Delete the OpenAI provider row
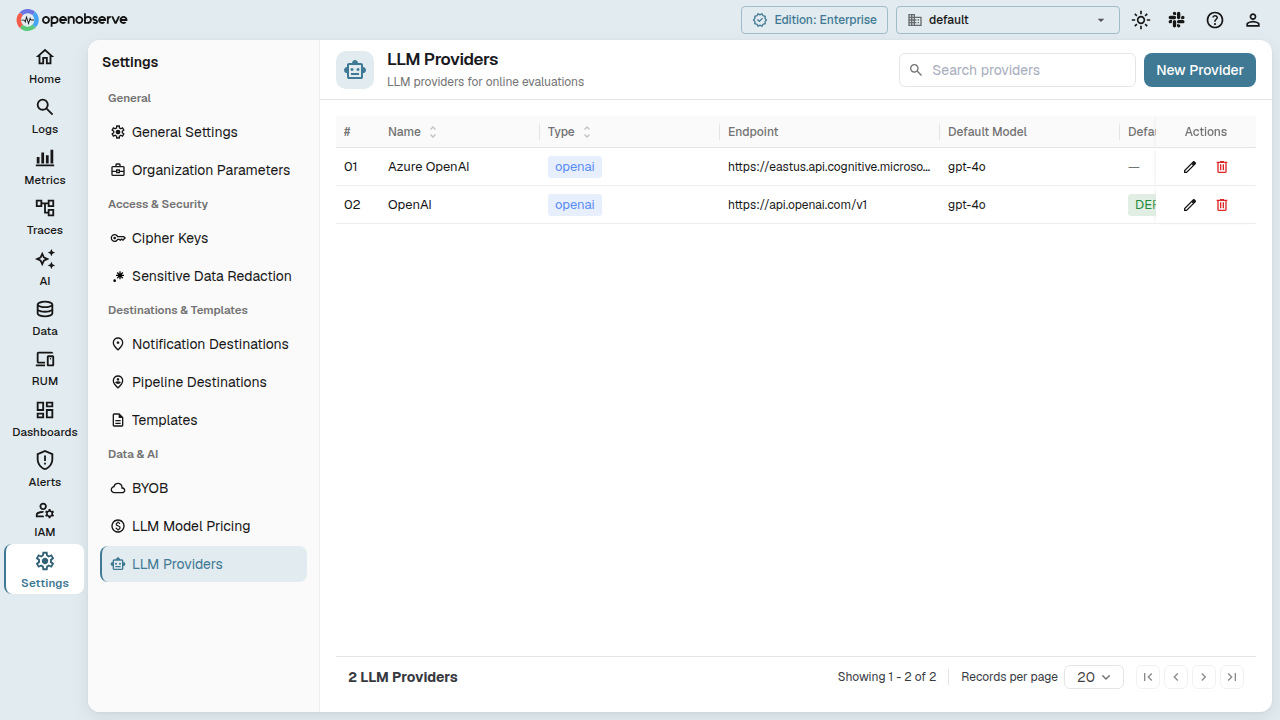The height and width of the screenshot is (720, 1280). click(x=1222, y=205)
